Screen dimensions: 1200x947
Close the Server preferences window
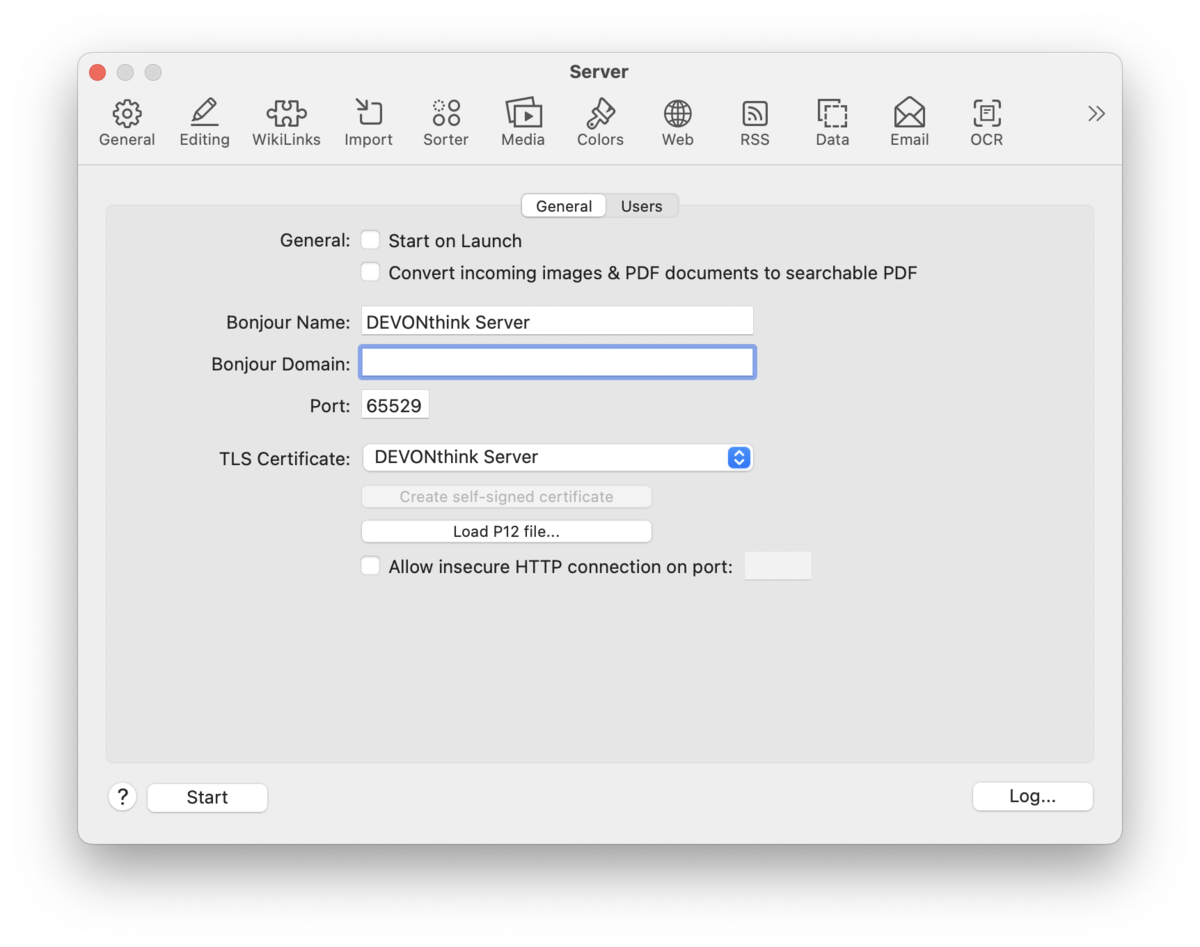click(97, 72)
